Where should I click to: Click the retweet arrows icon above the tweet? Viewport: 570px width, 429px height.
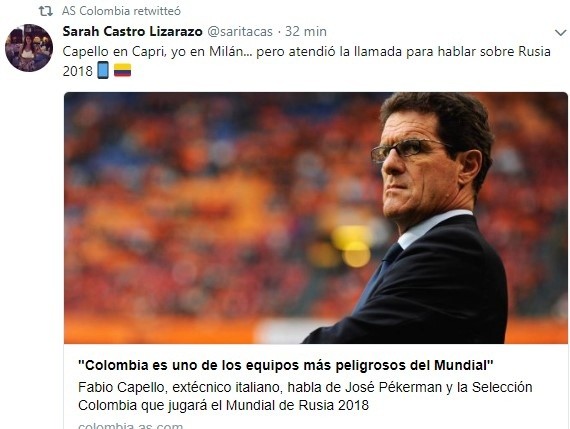click(x=45, y=11)
